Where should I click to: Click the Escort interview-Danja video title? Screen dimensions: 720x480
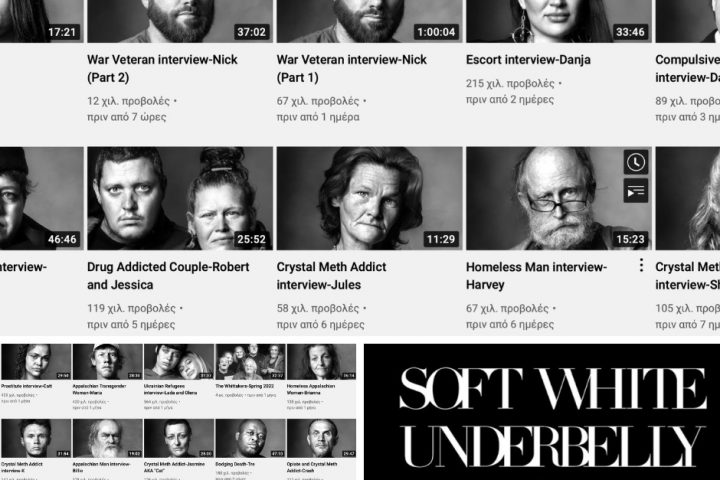tap(528, 60)
